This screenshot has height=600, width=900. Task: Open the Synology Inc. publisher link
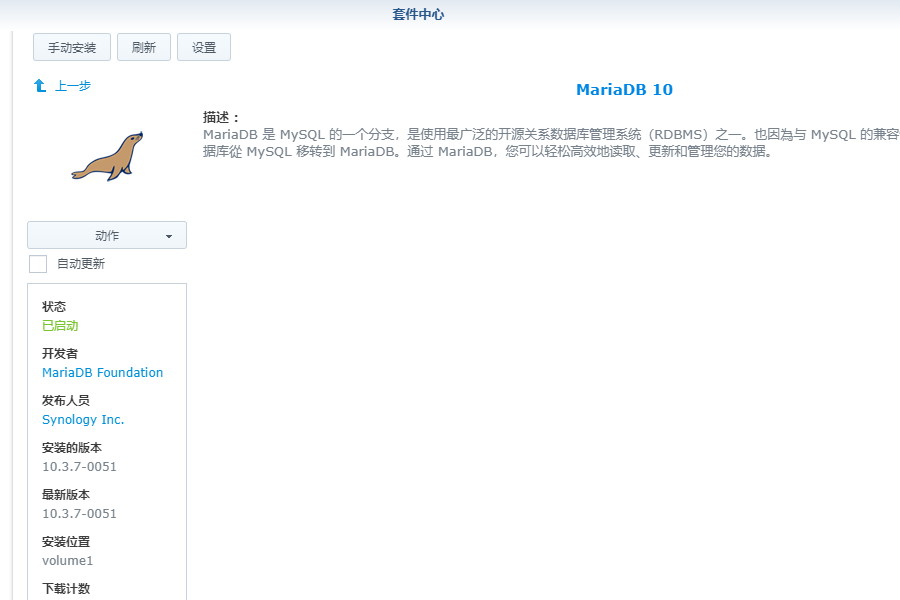click(83, 419)
